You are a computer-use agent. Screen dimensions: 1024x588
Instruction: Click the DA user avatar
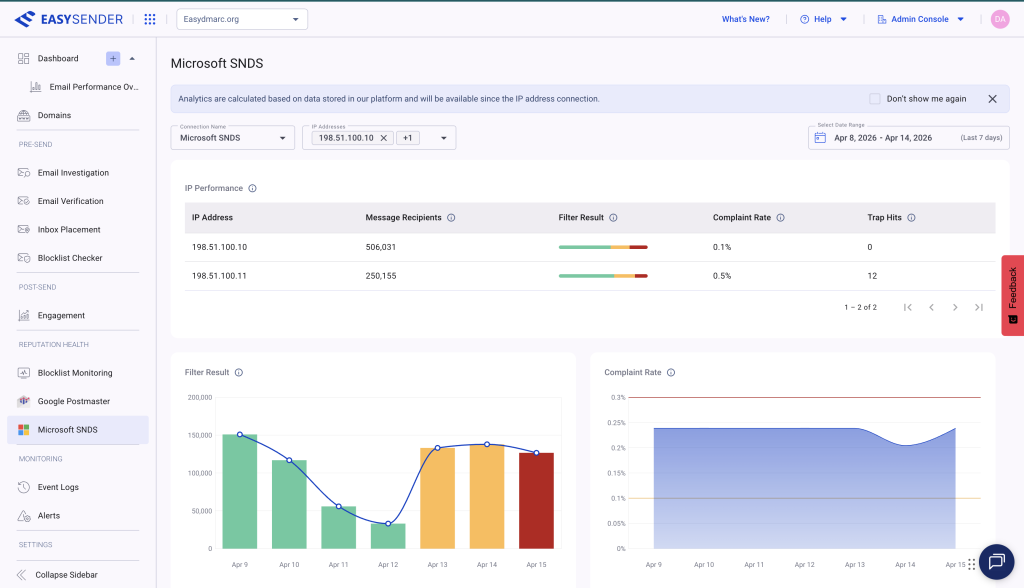click(1000, 19)
